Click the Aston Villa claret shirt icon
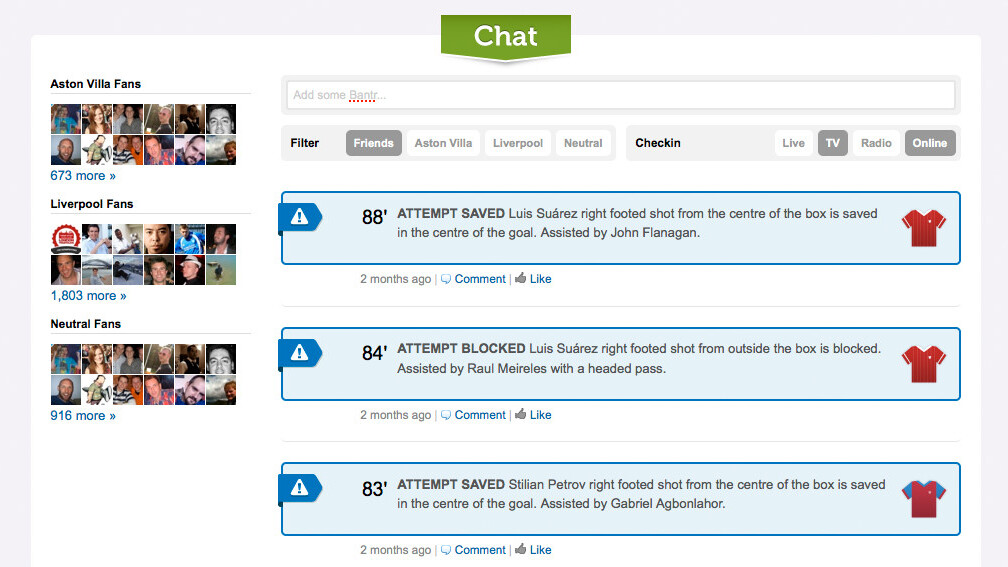 (923, 498)
